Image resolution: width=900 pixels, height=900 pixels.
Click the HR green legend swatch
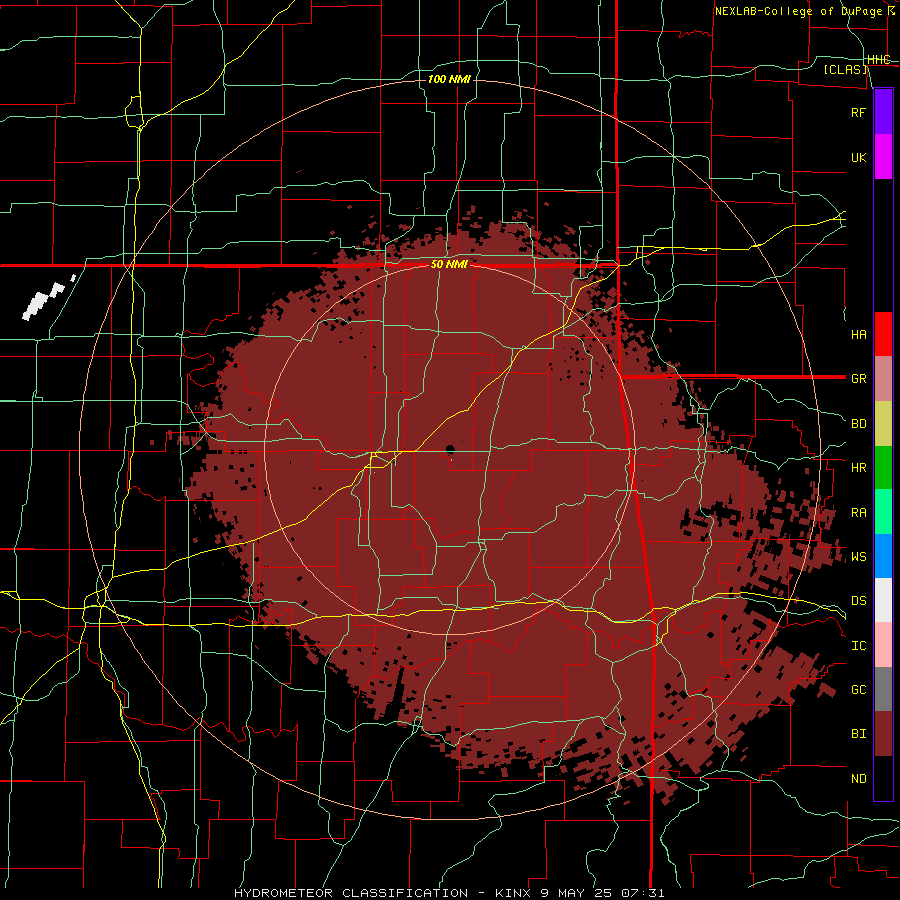tap(883, 468)
